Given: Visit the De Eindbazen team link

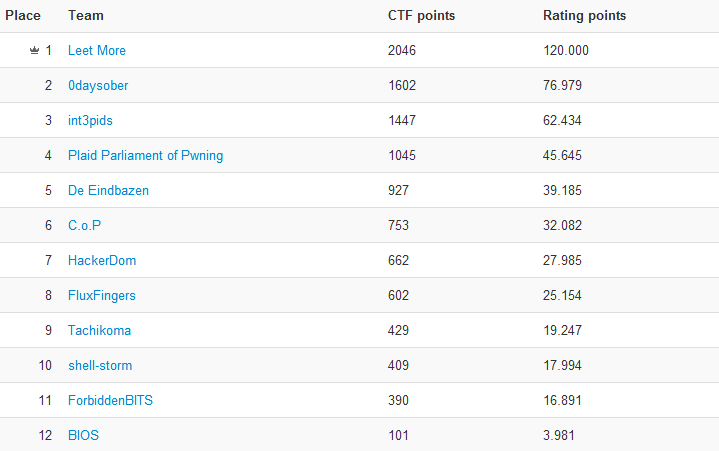Looking at the screenshot, I should point(108,191).
